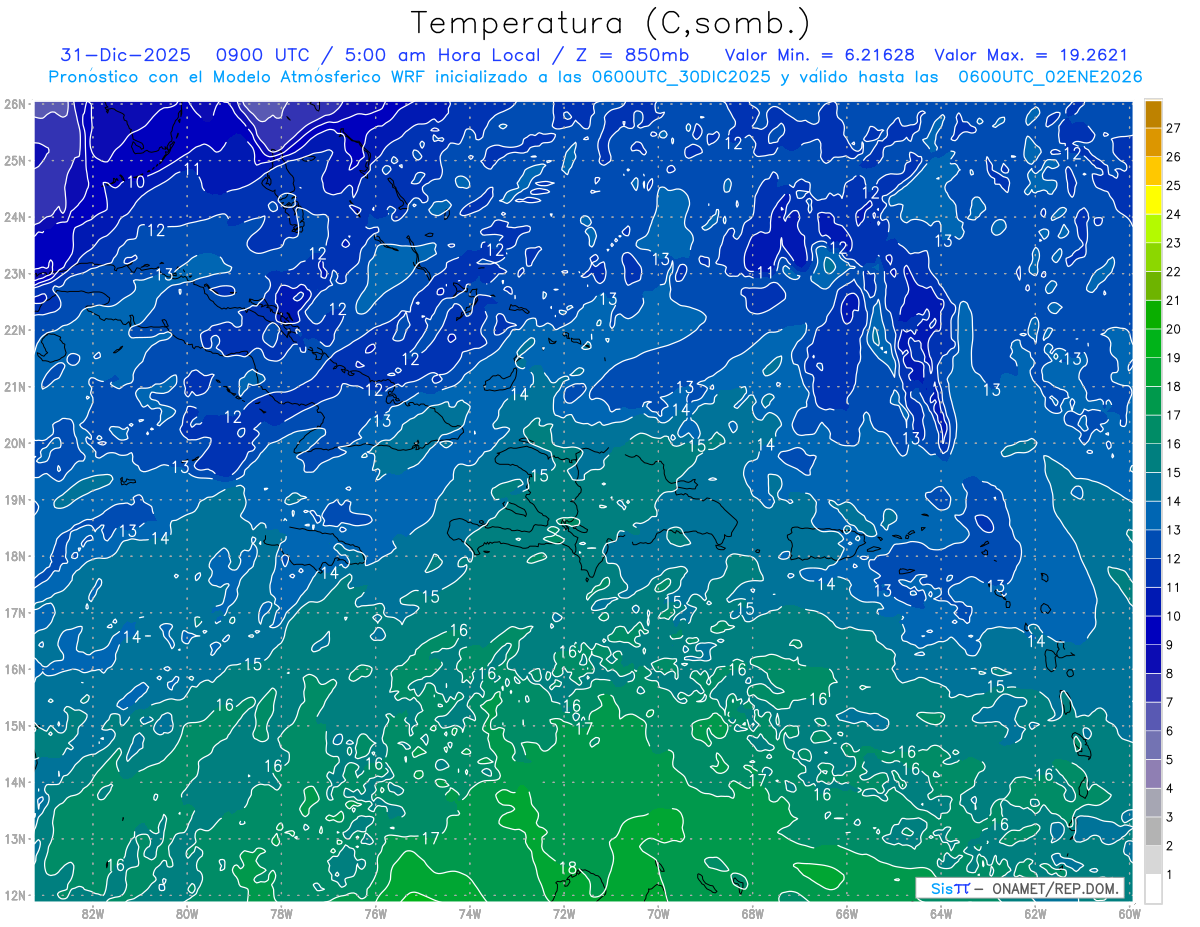1200x927 pixels.
Task: Click the "19N" latitude axis label
Action: (15, 500)
